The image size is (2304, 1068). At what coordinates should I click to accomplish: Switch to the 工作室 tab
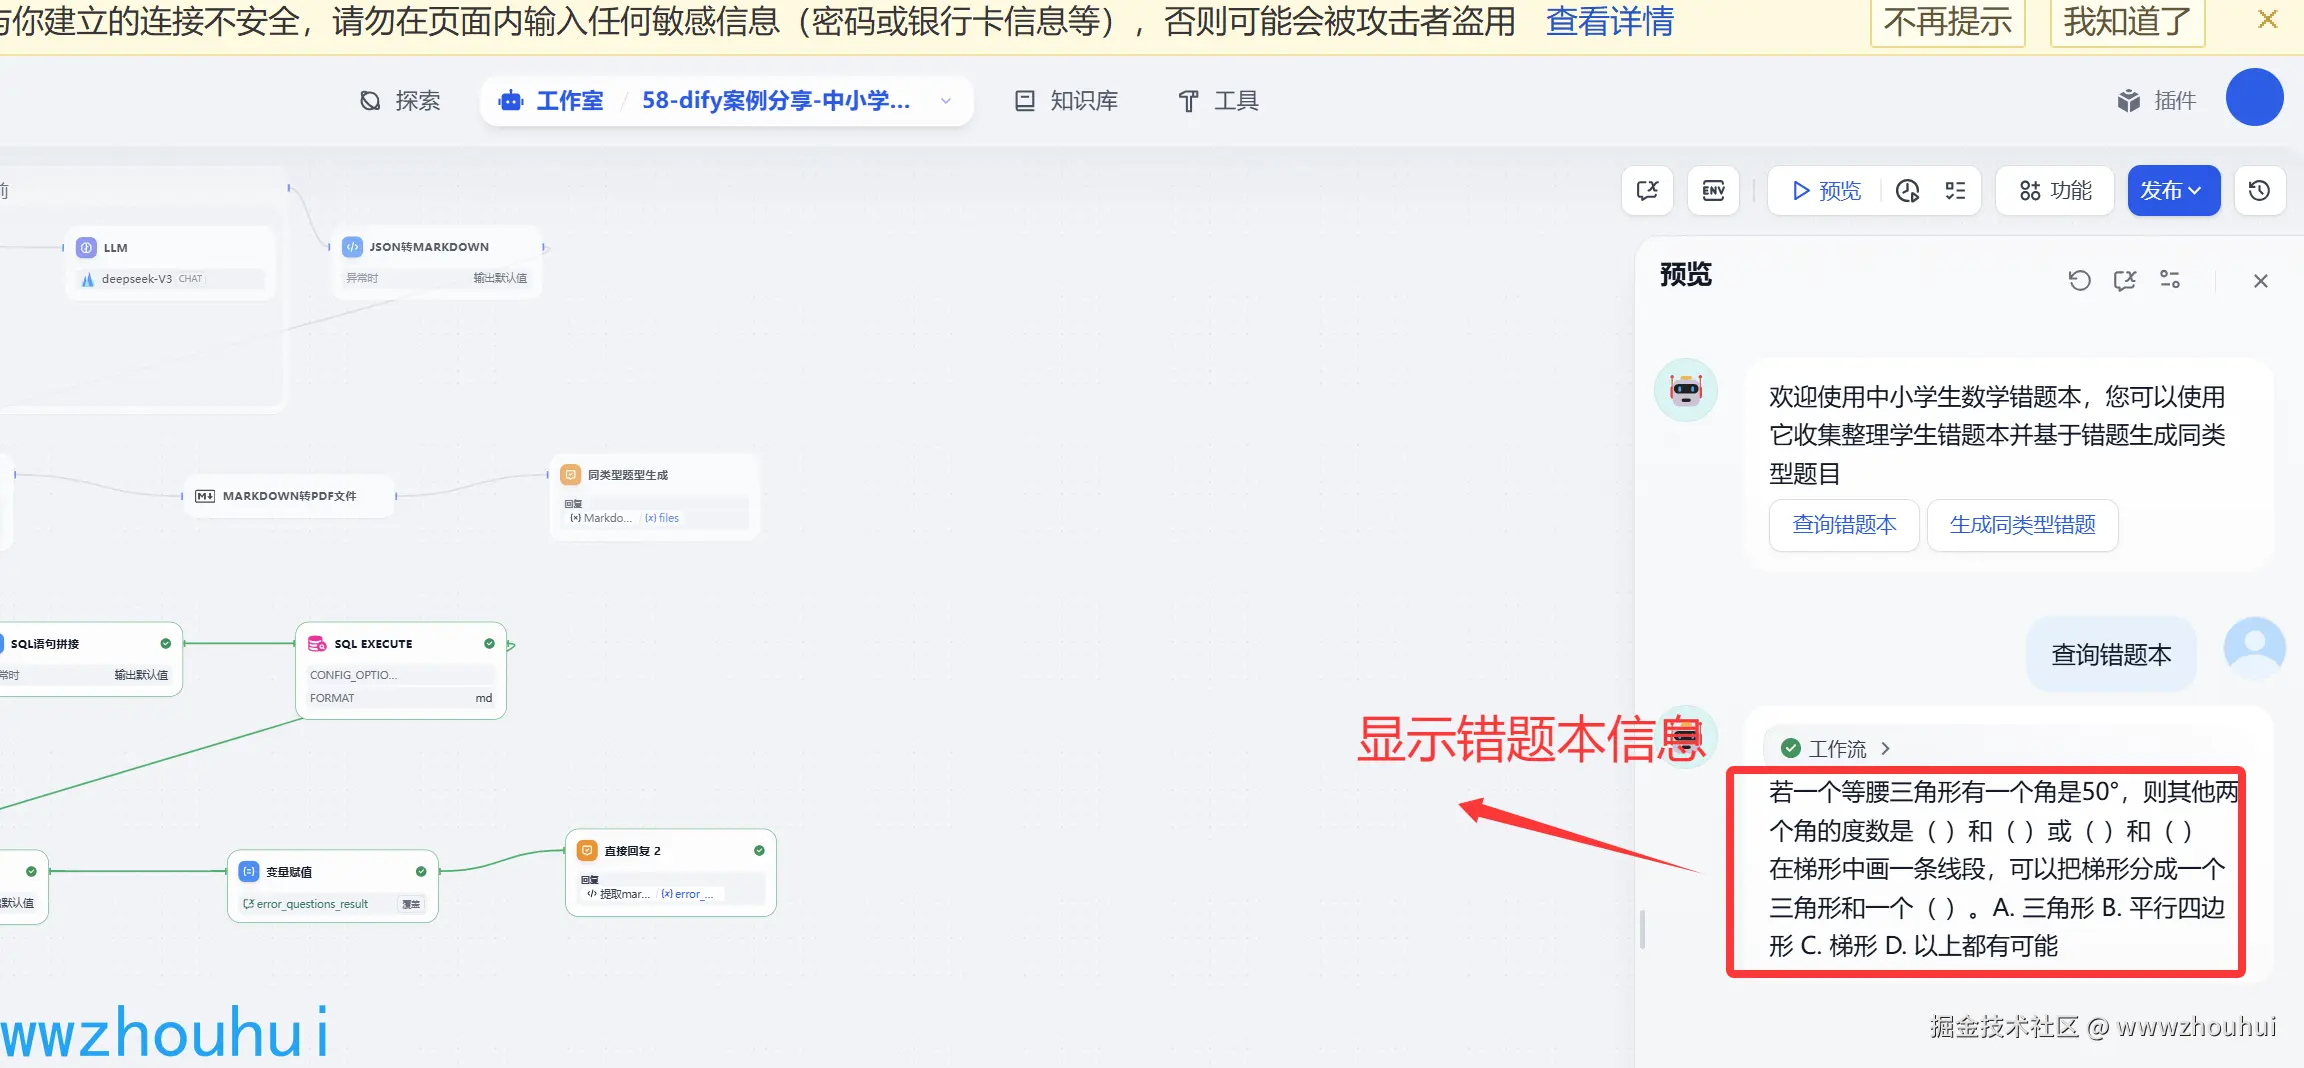(x=570, y=100)
